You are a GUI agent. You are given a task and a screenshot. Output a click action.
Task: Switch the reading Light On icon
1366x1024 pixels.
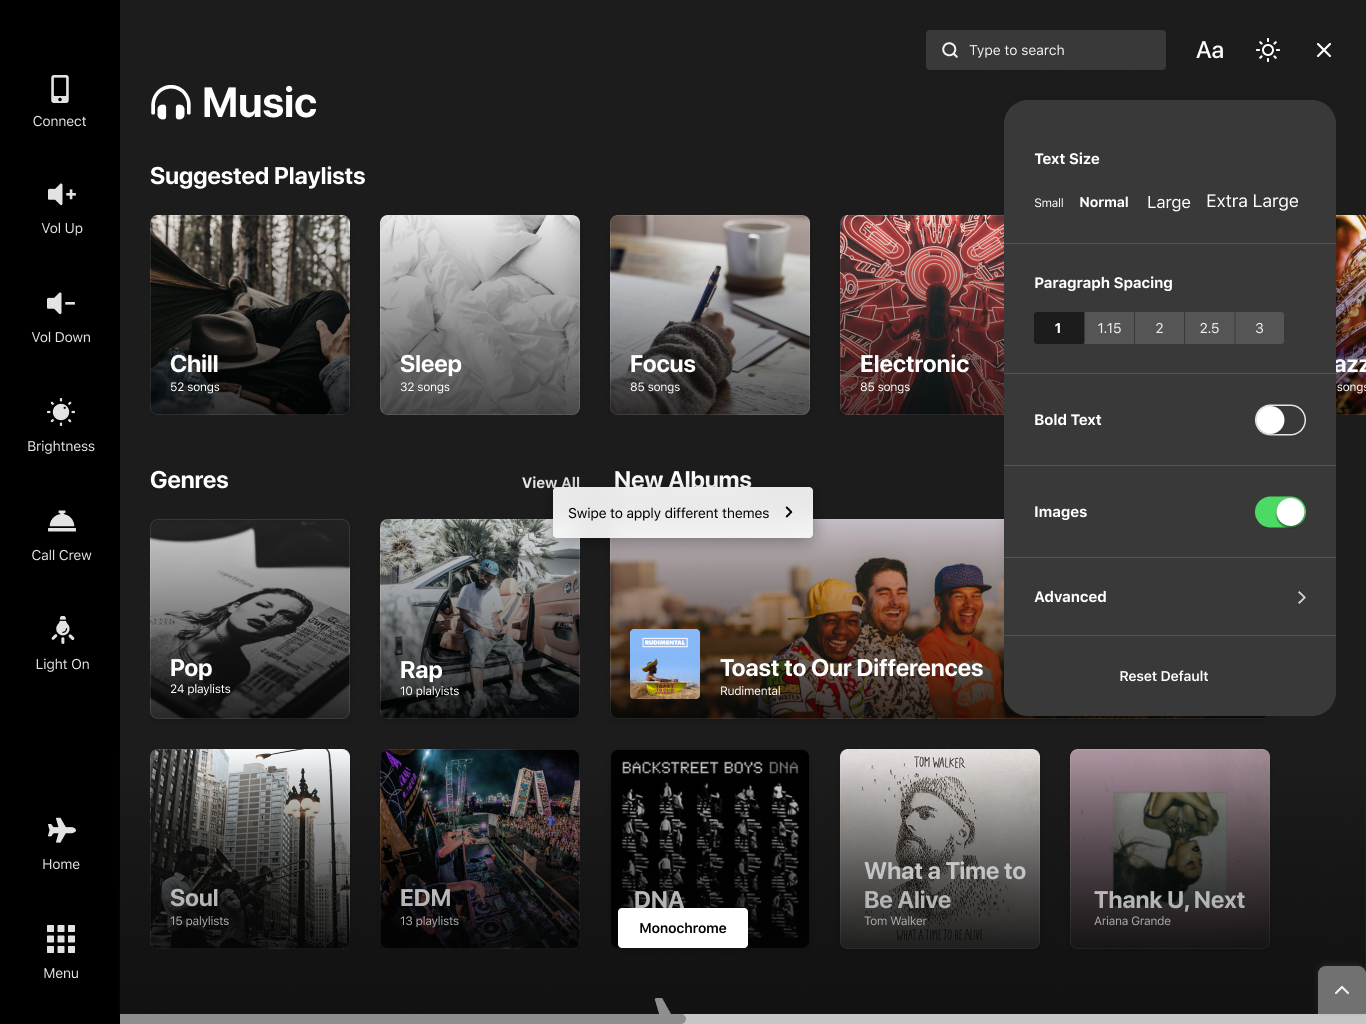62,629
